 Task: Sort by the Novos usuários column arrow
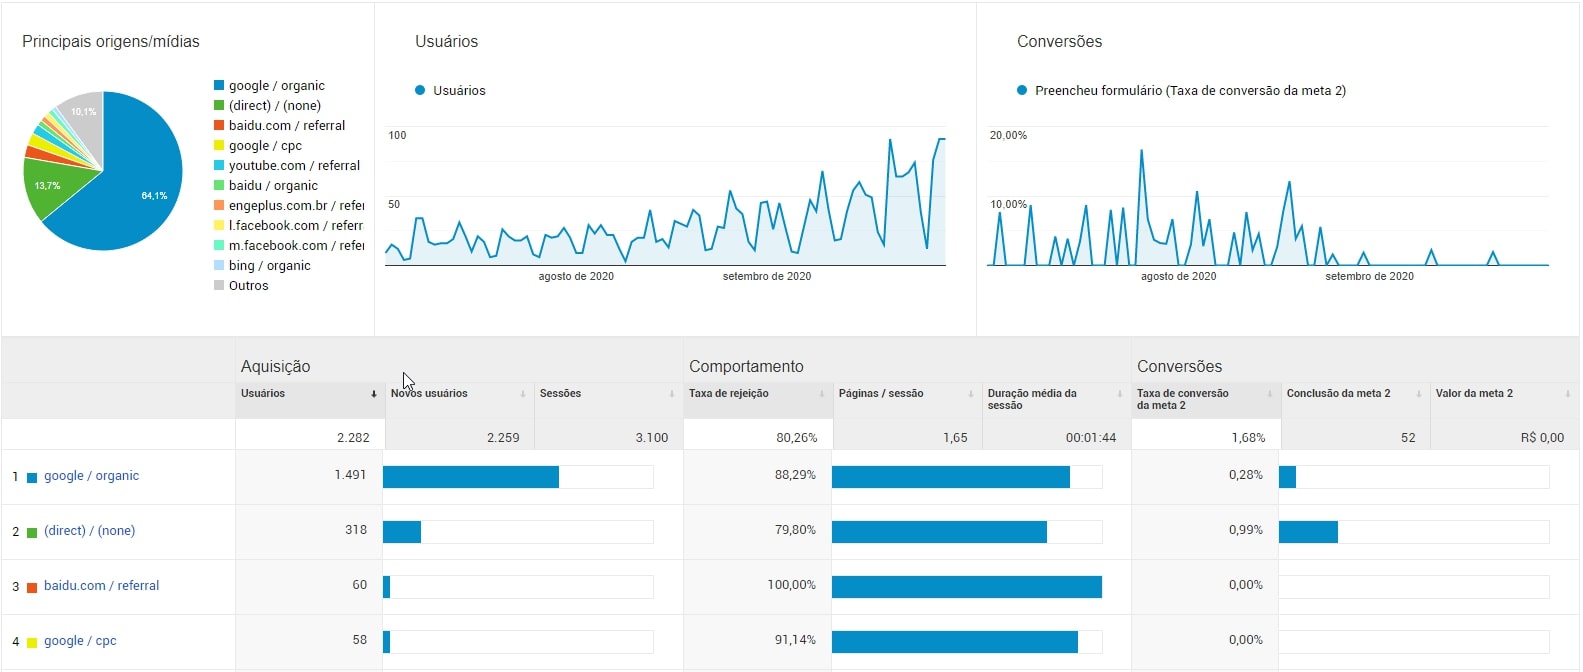point(523,394)
